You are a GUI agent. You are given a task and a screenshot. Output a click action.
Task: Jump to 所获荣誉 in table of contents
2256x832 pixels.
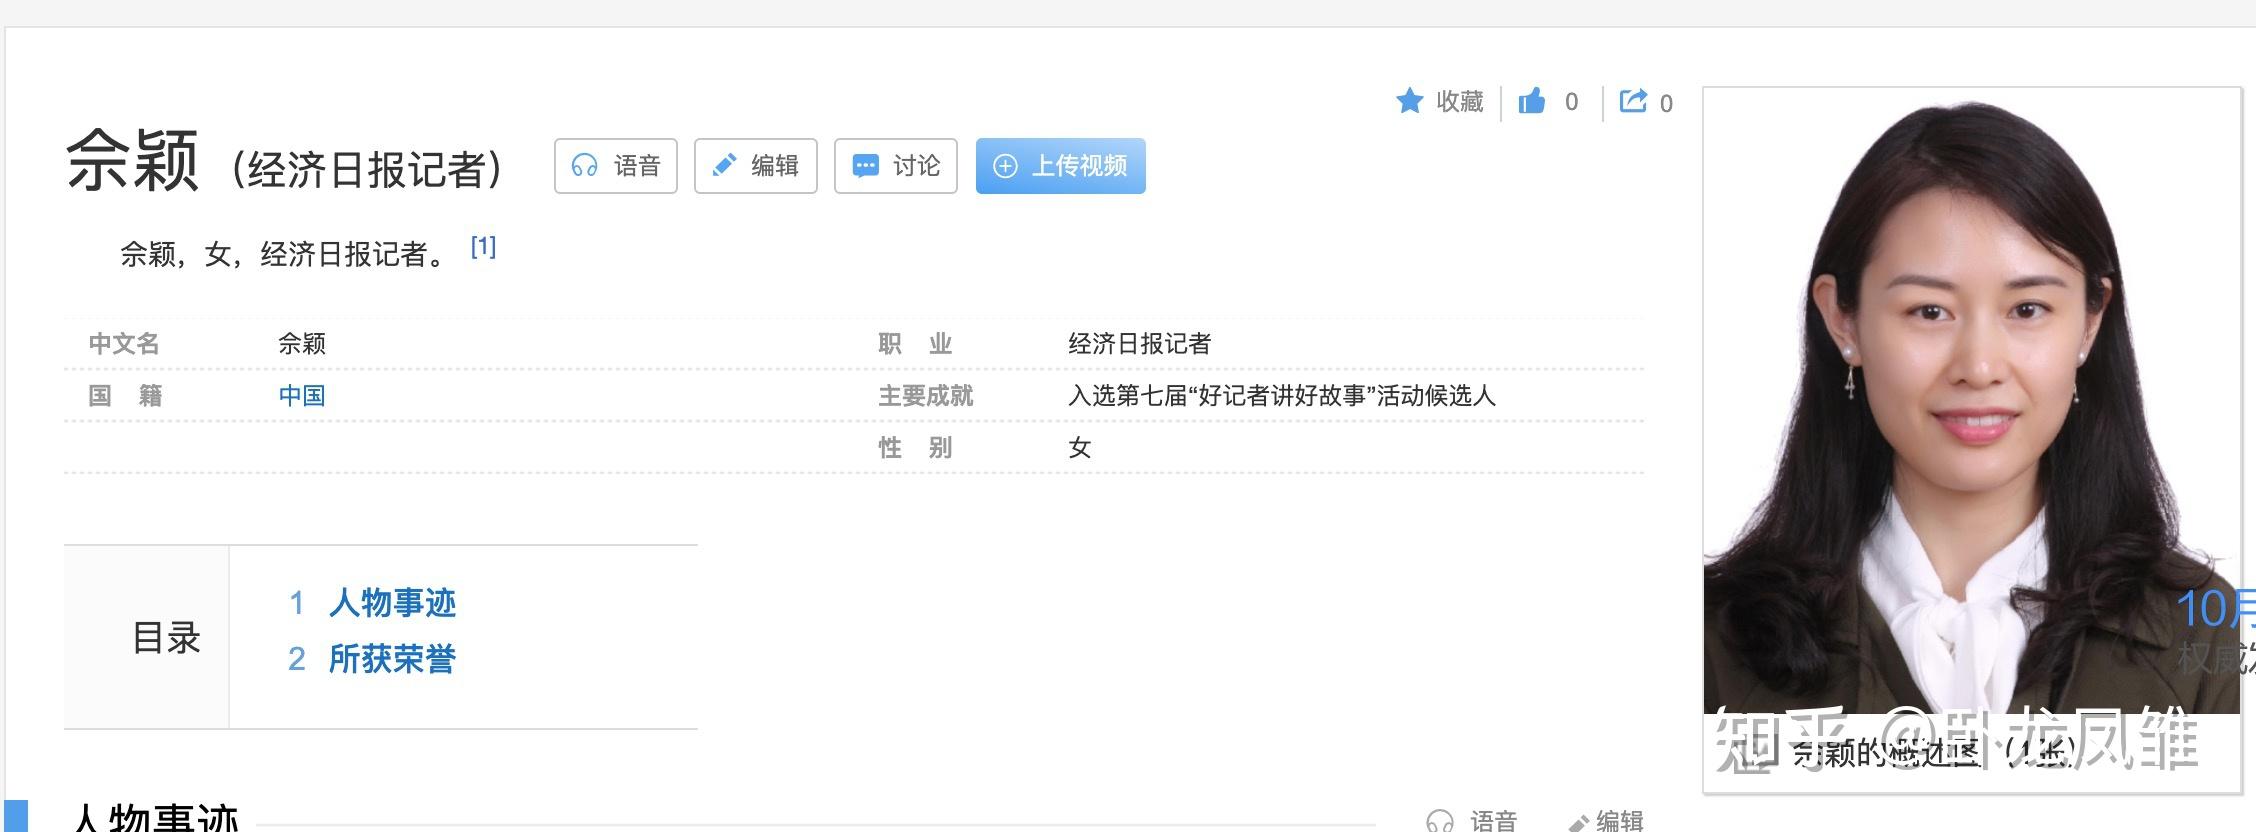point(392,659)
